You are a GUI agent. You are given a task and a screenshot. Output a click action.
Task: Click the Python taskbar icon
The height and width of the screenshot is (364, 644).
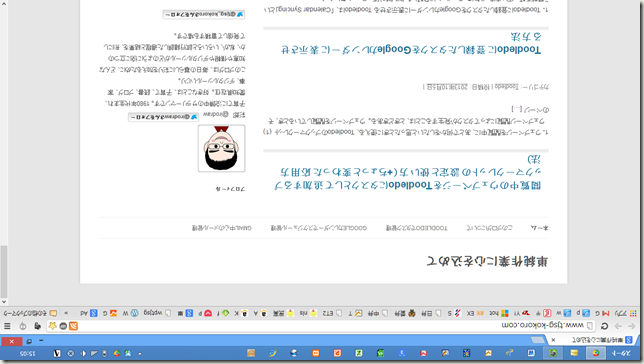pos(509,353)
